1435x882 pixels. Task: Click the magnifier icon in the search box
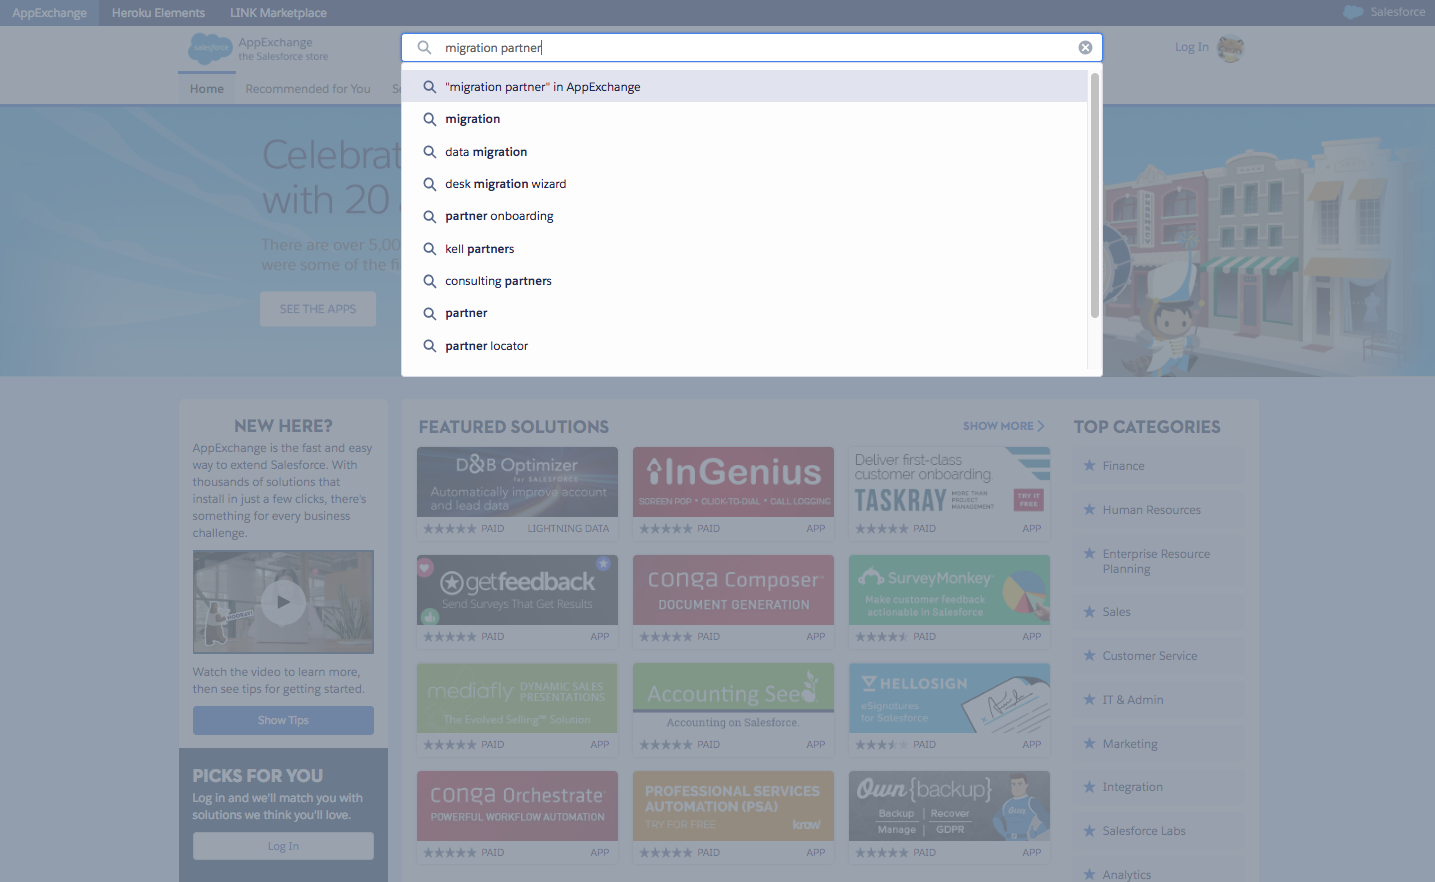424,48
